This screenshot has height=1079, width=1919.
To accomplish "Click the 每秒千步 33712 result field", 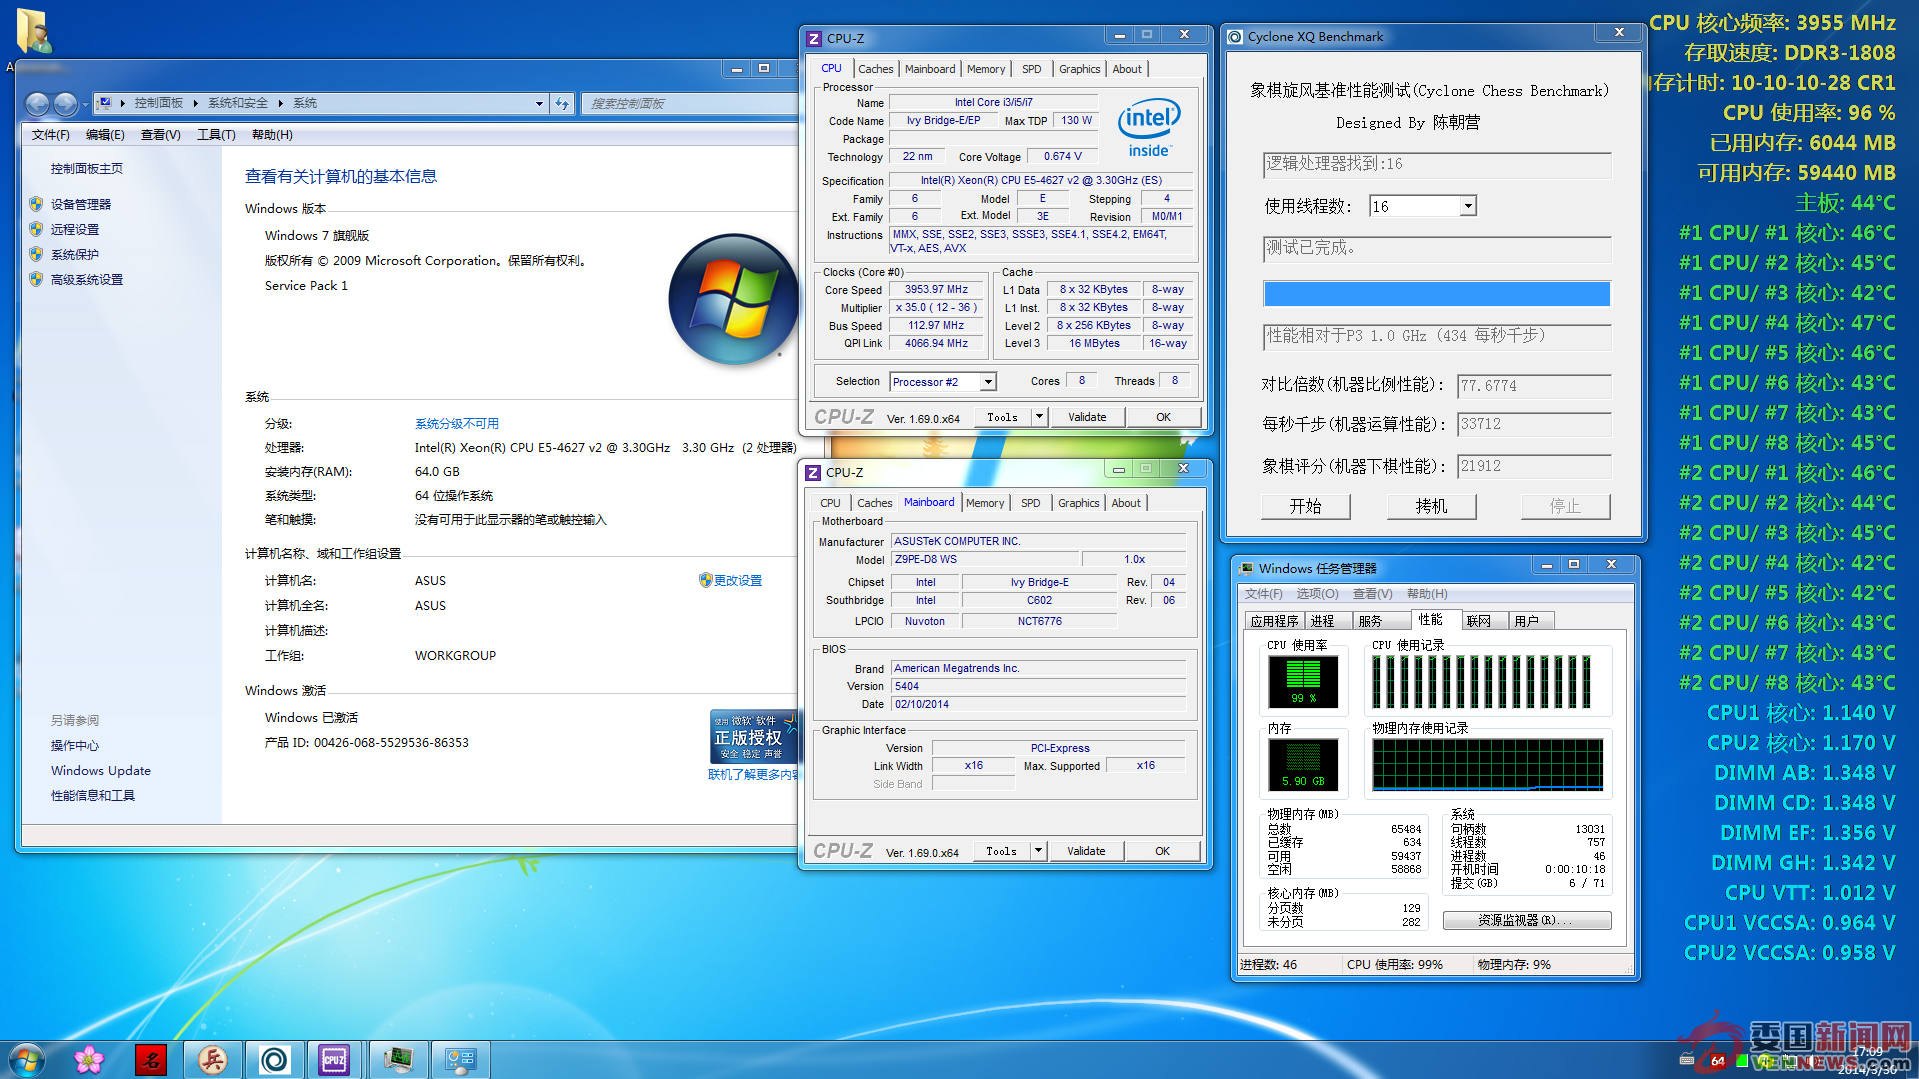I will click(1533, 424).
